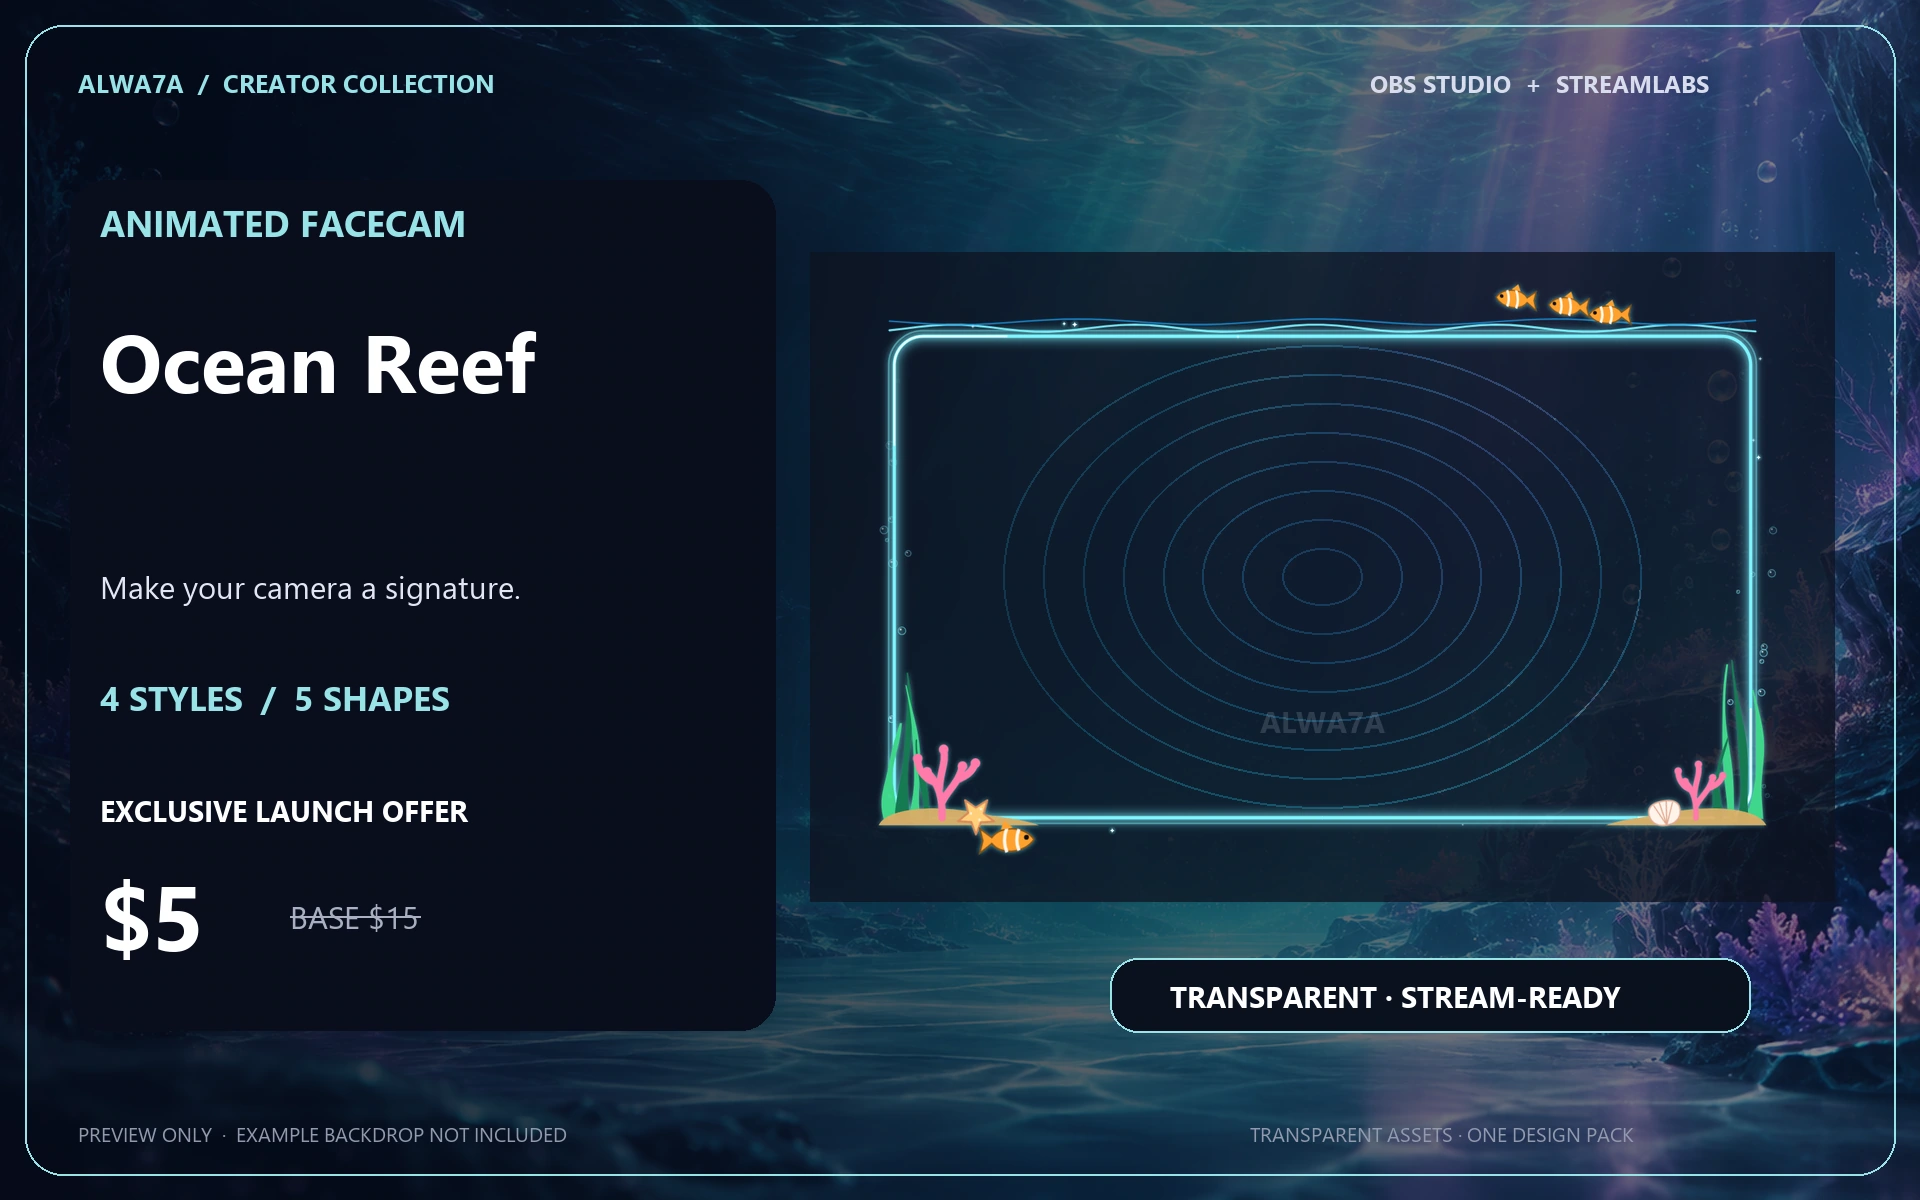This screenshot has height=1200, width=1920.
Task: Click the STREAMLABS label
Action: 1632,85
